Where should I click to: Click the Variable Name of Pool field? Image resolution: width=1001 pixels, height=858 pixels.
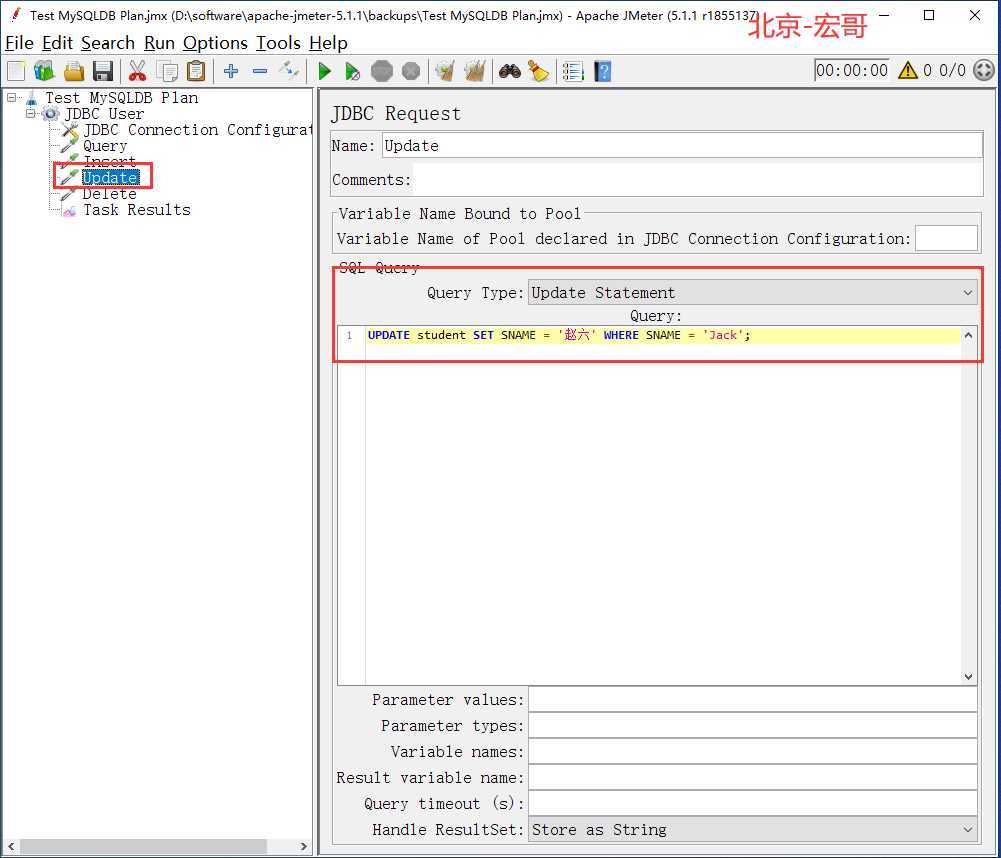[945, 238]
